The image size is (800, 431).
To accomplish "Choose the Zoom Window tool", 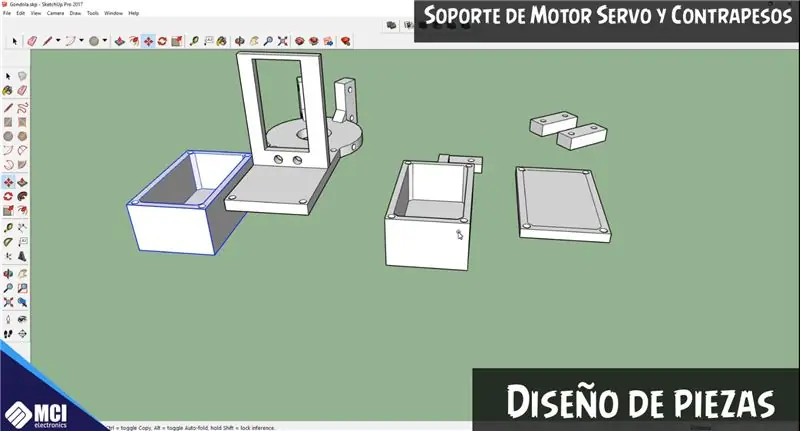I will coord(22,288).
